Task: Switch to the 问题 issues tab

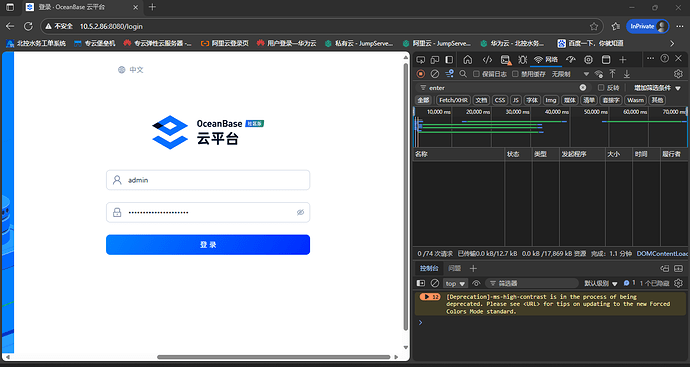Action: click(x=454, y=268)
